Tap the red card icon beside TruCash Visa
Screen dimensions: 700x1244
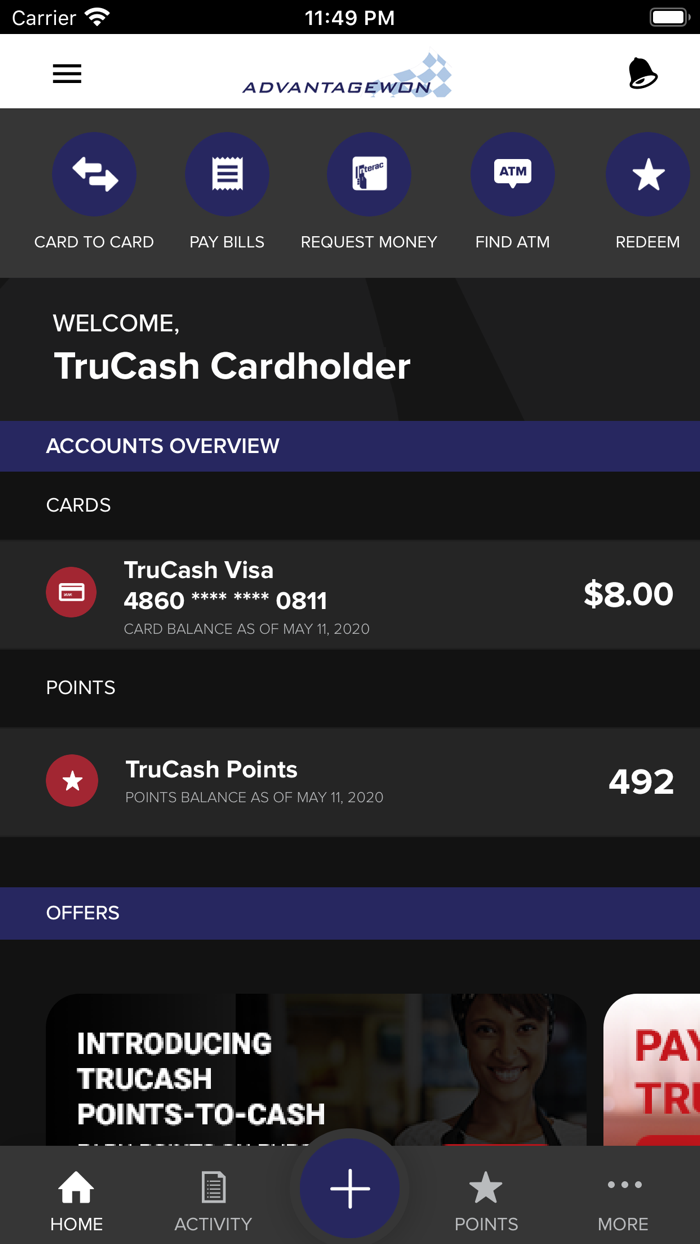72,591
